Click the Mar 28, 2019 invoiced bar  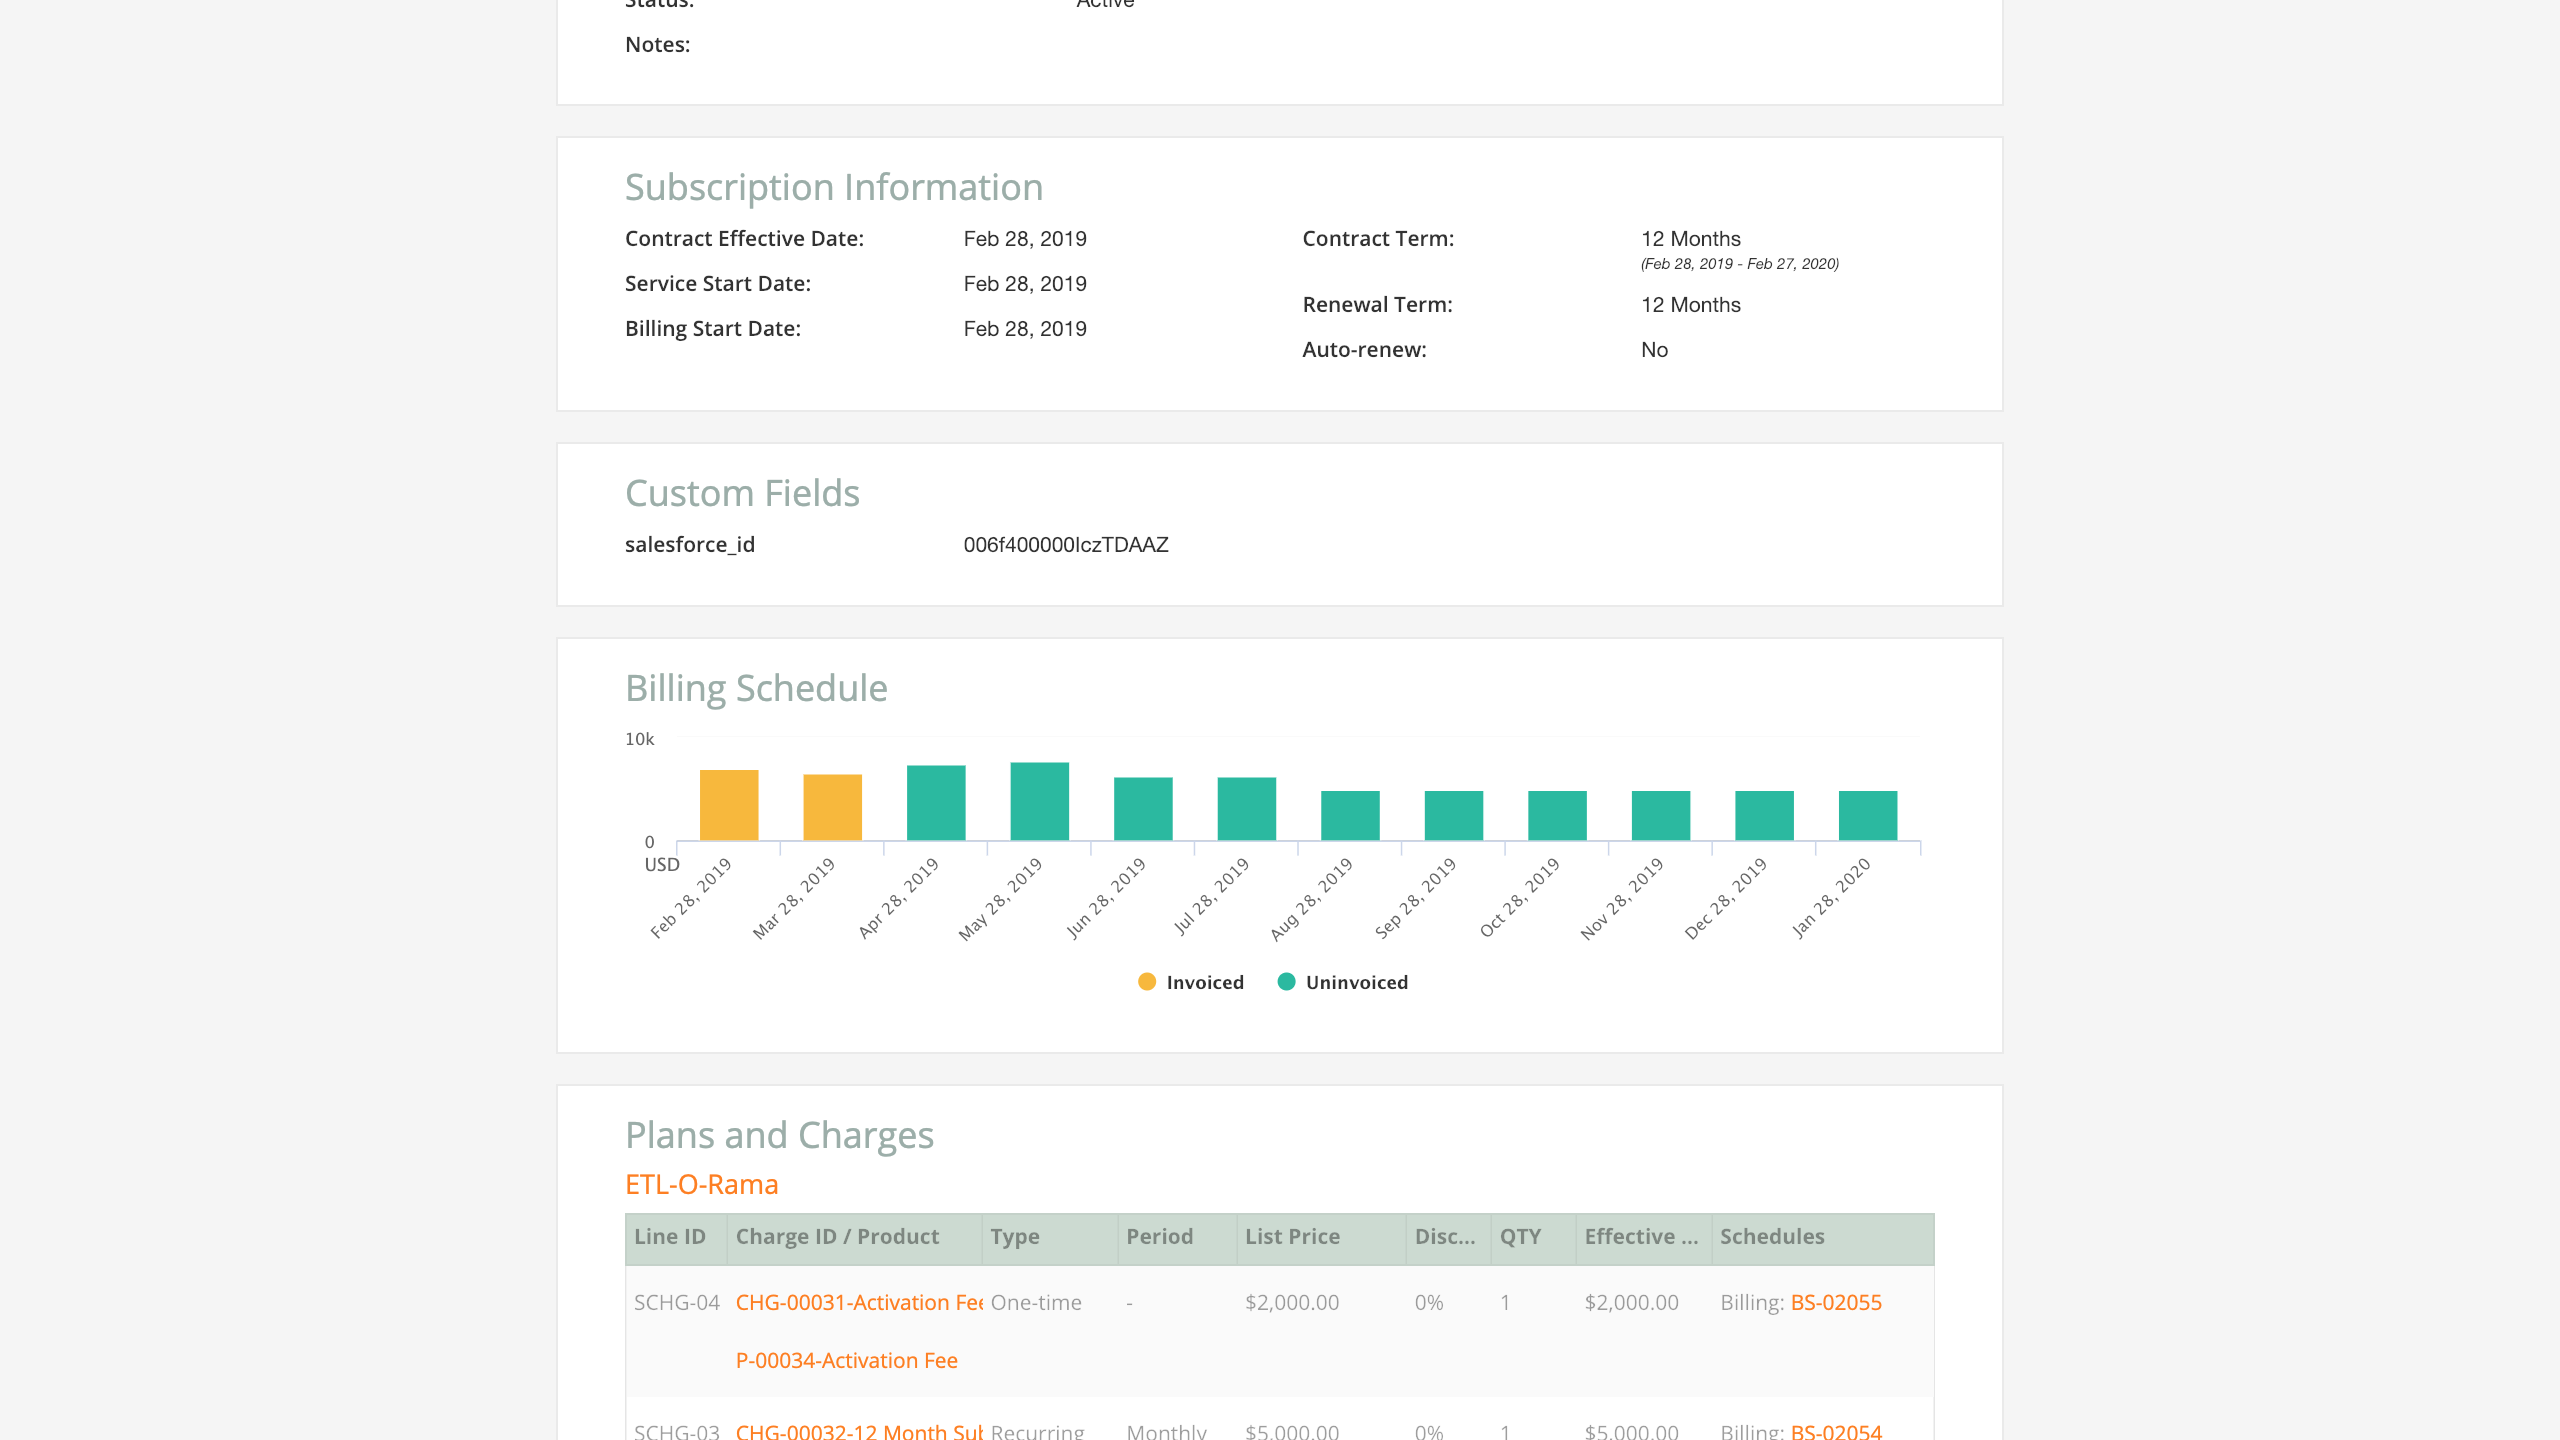point(832,807)
